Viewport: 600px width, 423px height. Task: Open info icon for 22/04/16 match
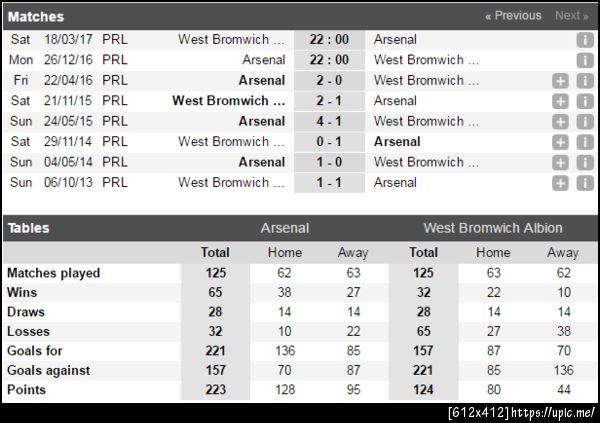[x=585, y=81]
